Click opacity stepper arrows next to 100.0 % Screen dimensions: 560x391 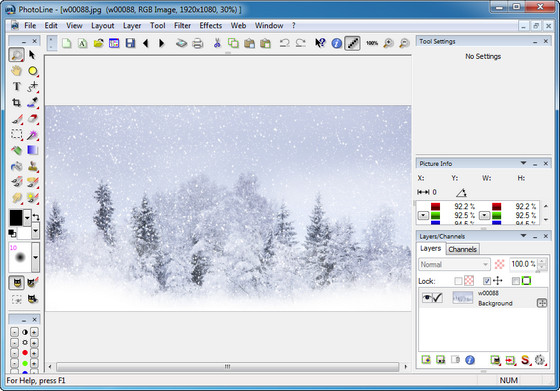pyautogui.click(x=542, y=264)
